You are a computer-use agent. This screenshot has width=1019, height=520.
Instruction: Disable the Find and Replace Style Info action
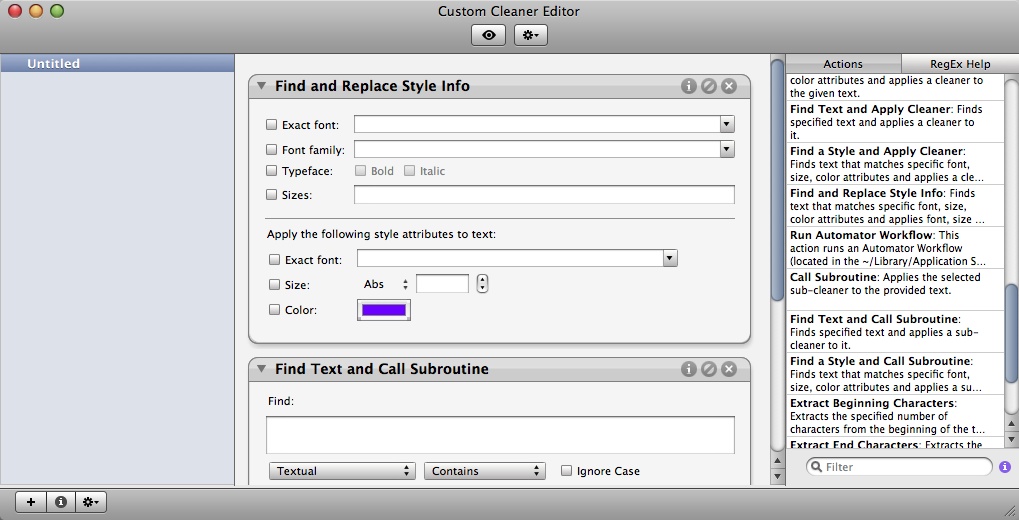pyautogui.click(x=708, y=86)
